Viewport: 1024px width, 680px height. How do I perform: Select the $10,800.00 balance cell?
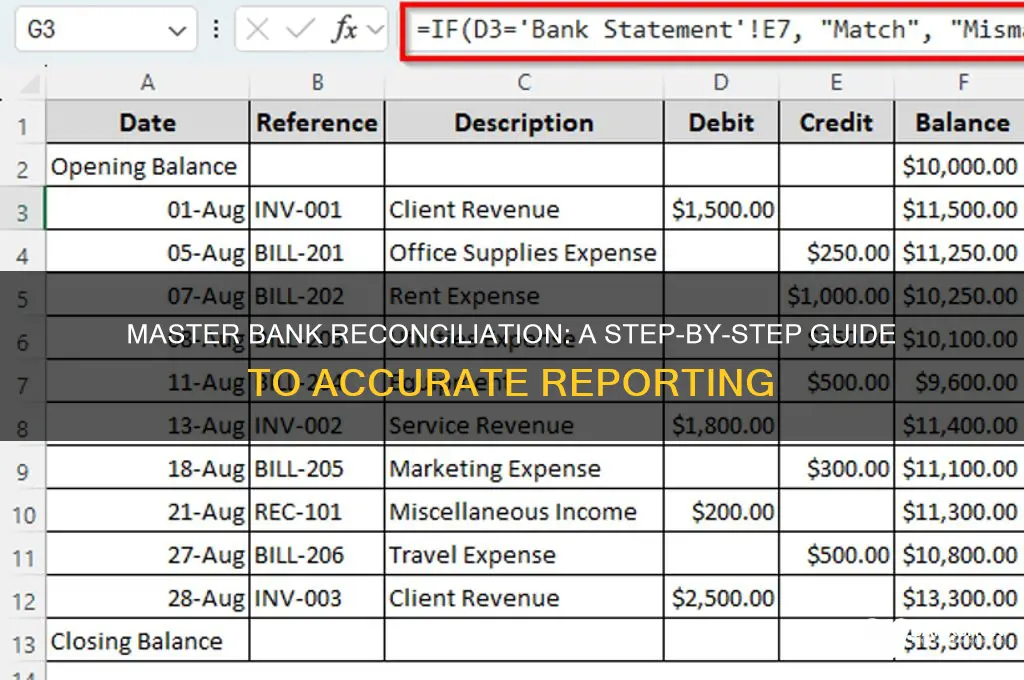tap(960, 555)
